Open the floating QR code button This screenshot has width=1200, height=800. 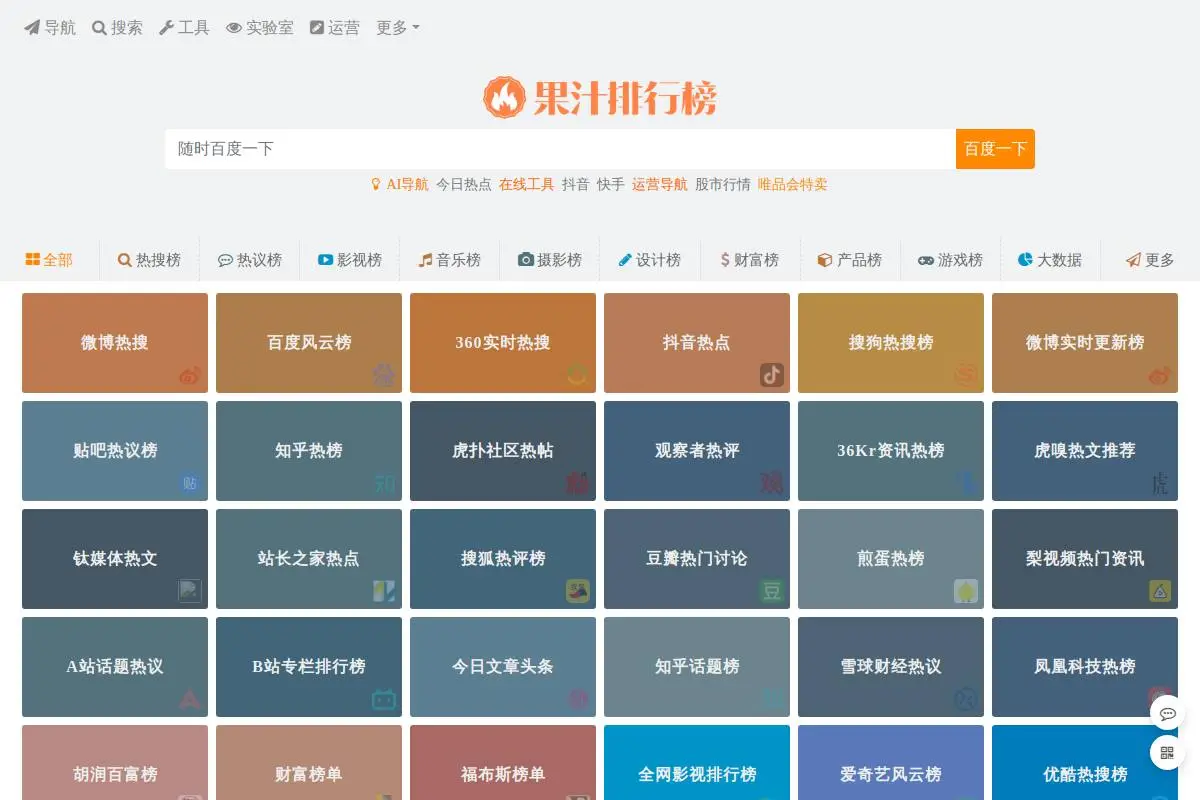pyautogui.click(x=1167, y=752)
